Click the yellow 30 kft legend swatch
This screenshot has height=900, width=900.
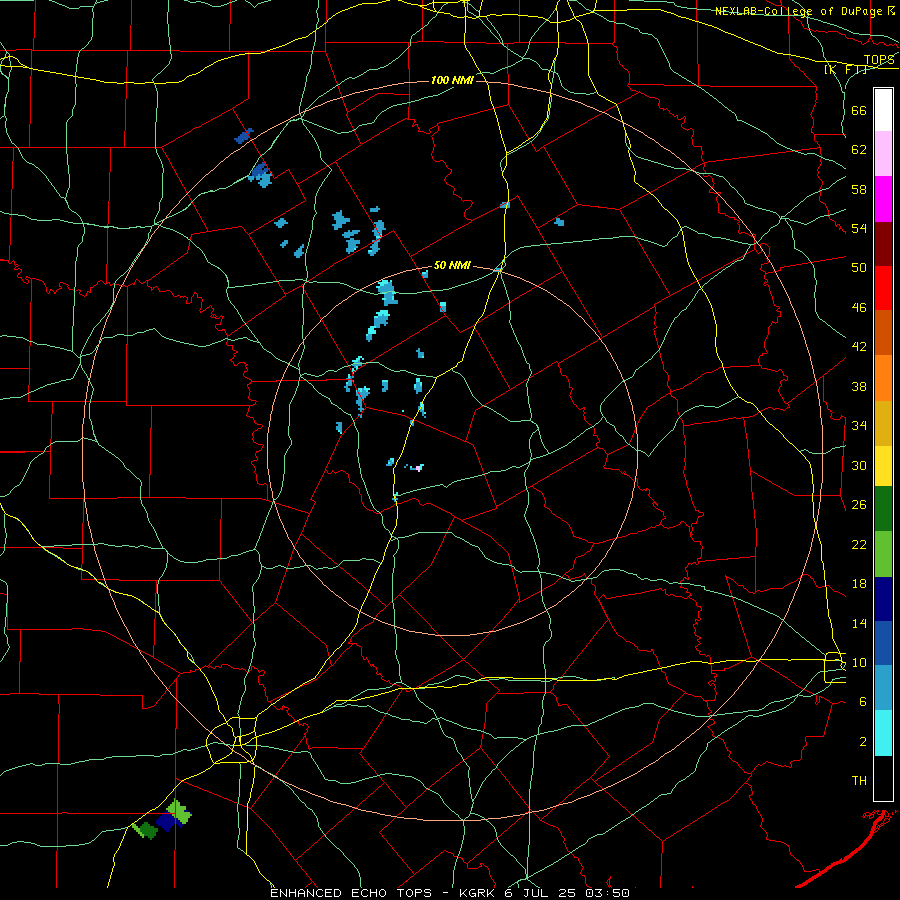883,466
